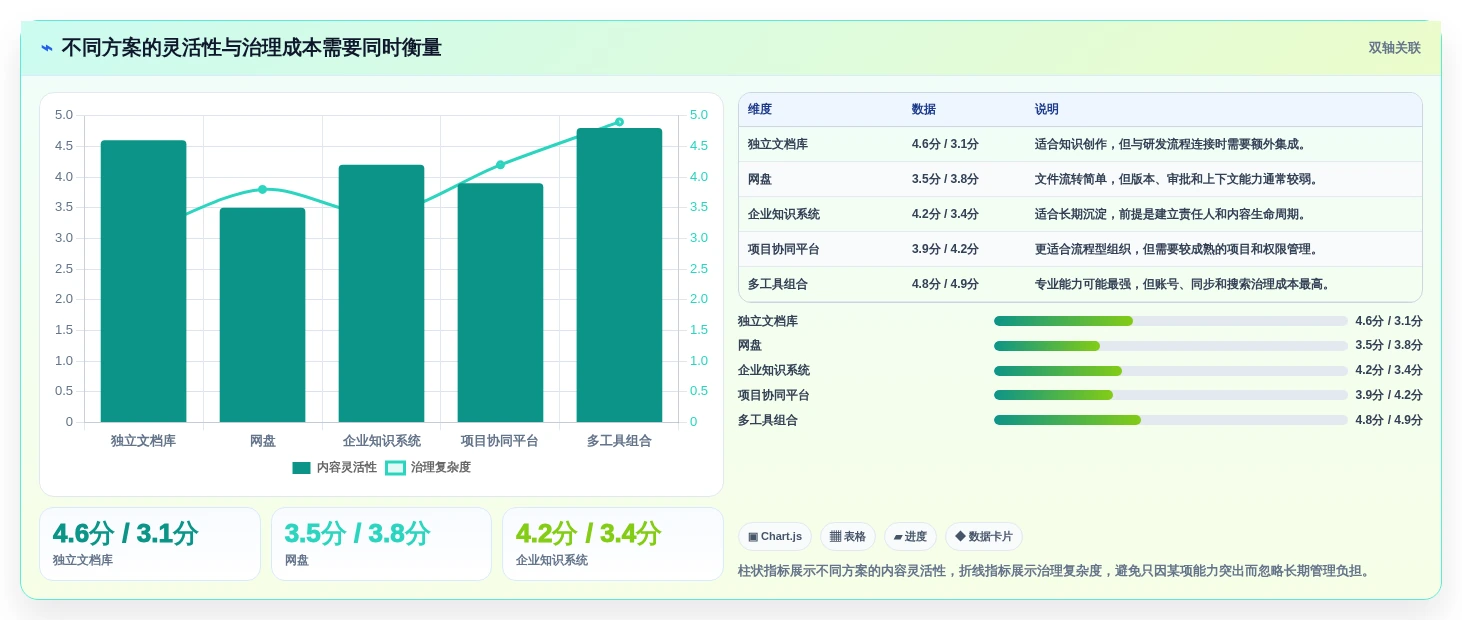Click the 企业知识系统 progress bar
The image size is (1462, 620).
point(1171,371)
